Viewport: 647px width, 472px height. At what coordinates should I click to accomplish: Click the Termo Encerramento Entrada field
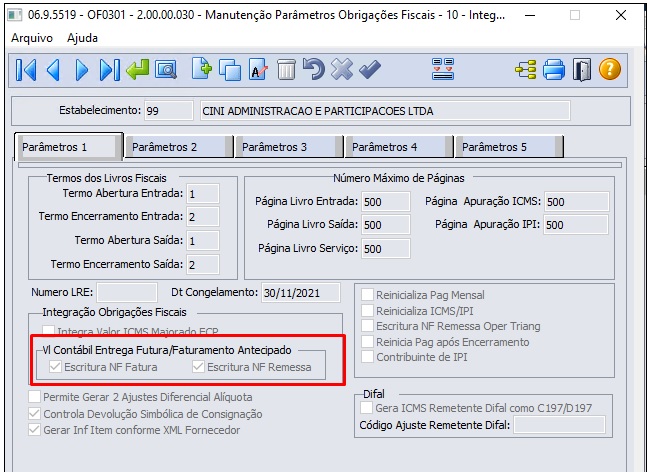tap(203, 217)
